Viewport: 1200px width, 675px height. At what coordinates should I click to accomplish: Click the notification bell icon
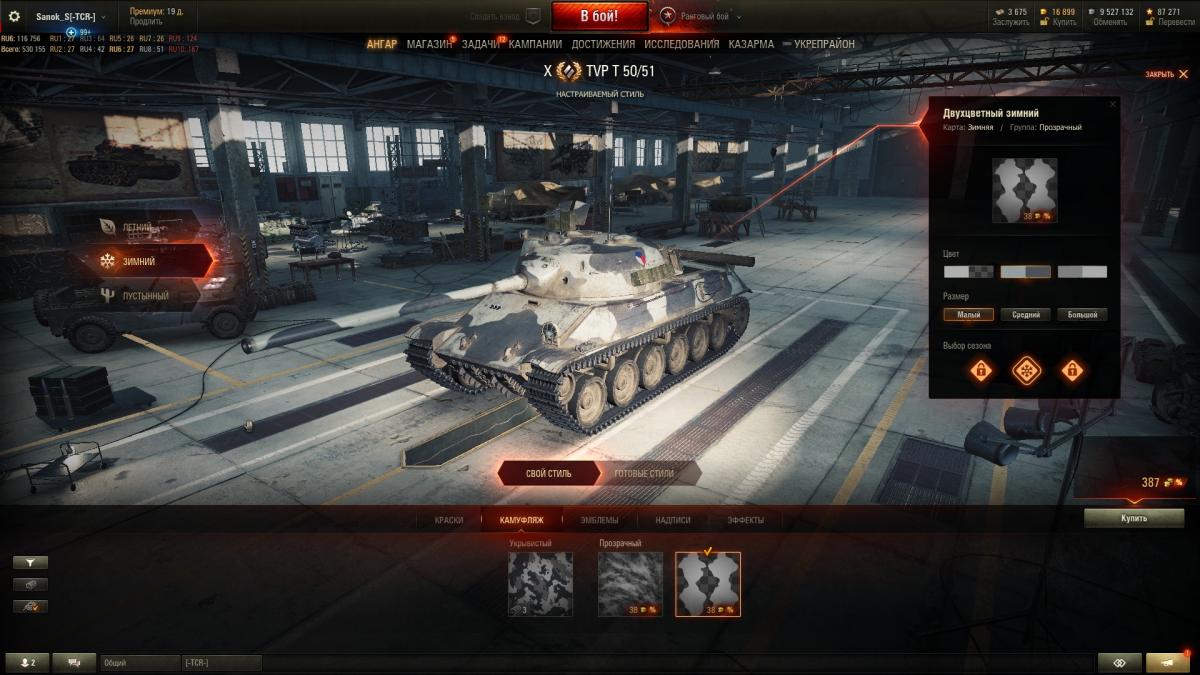coord(1168,663)
